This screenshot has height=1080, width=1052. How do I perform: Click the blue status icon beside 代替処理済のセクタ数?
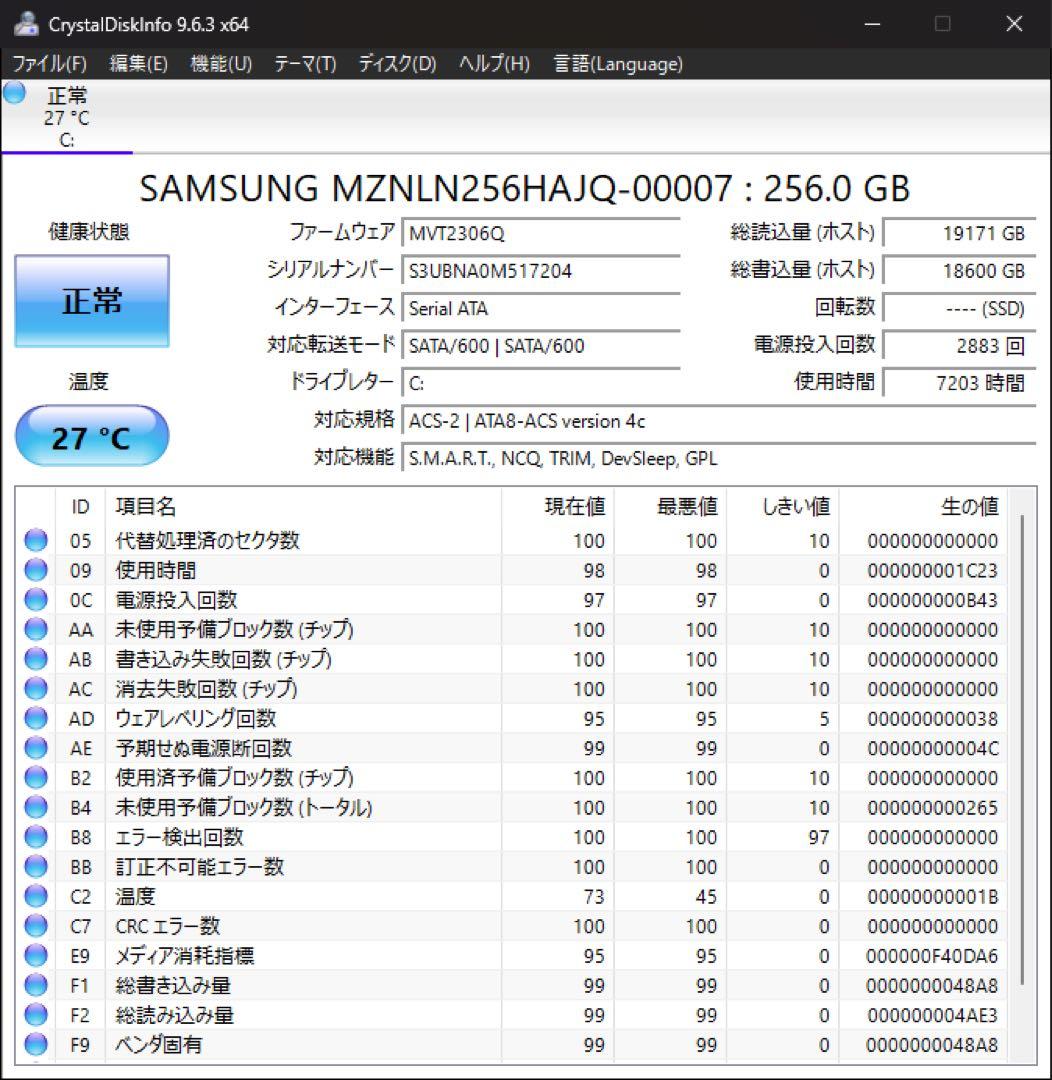[x=35, y=541]
